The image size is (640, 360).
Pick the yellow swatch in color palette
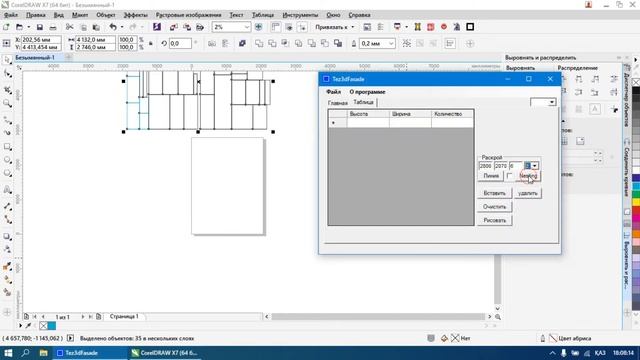click(x=636, y=202)
